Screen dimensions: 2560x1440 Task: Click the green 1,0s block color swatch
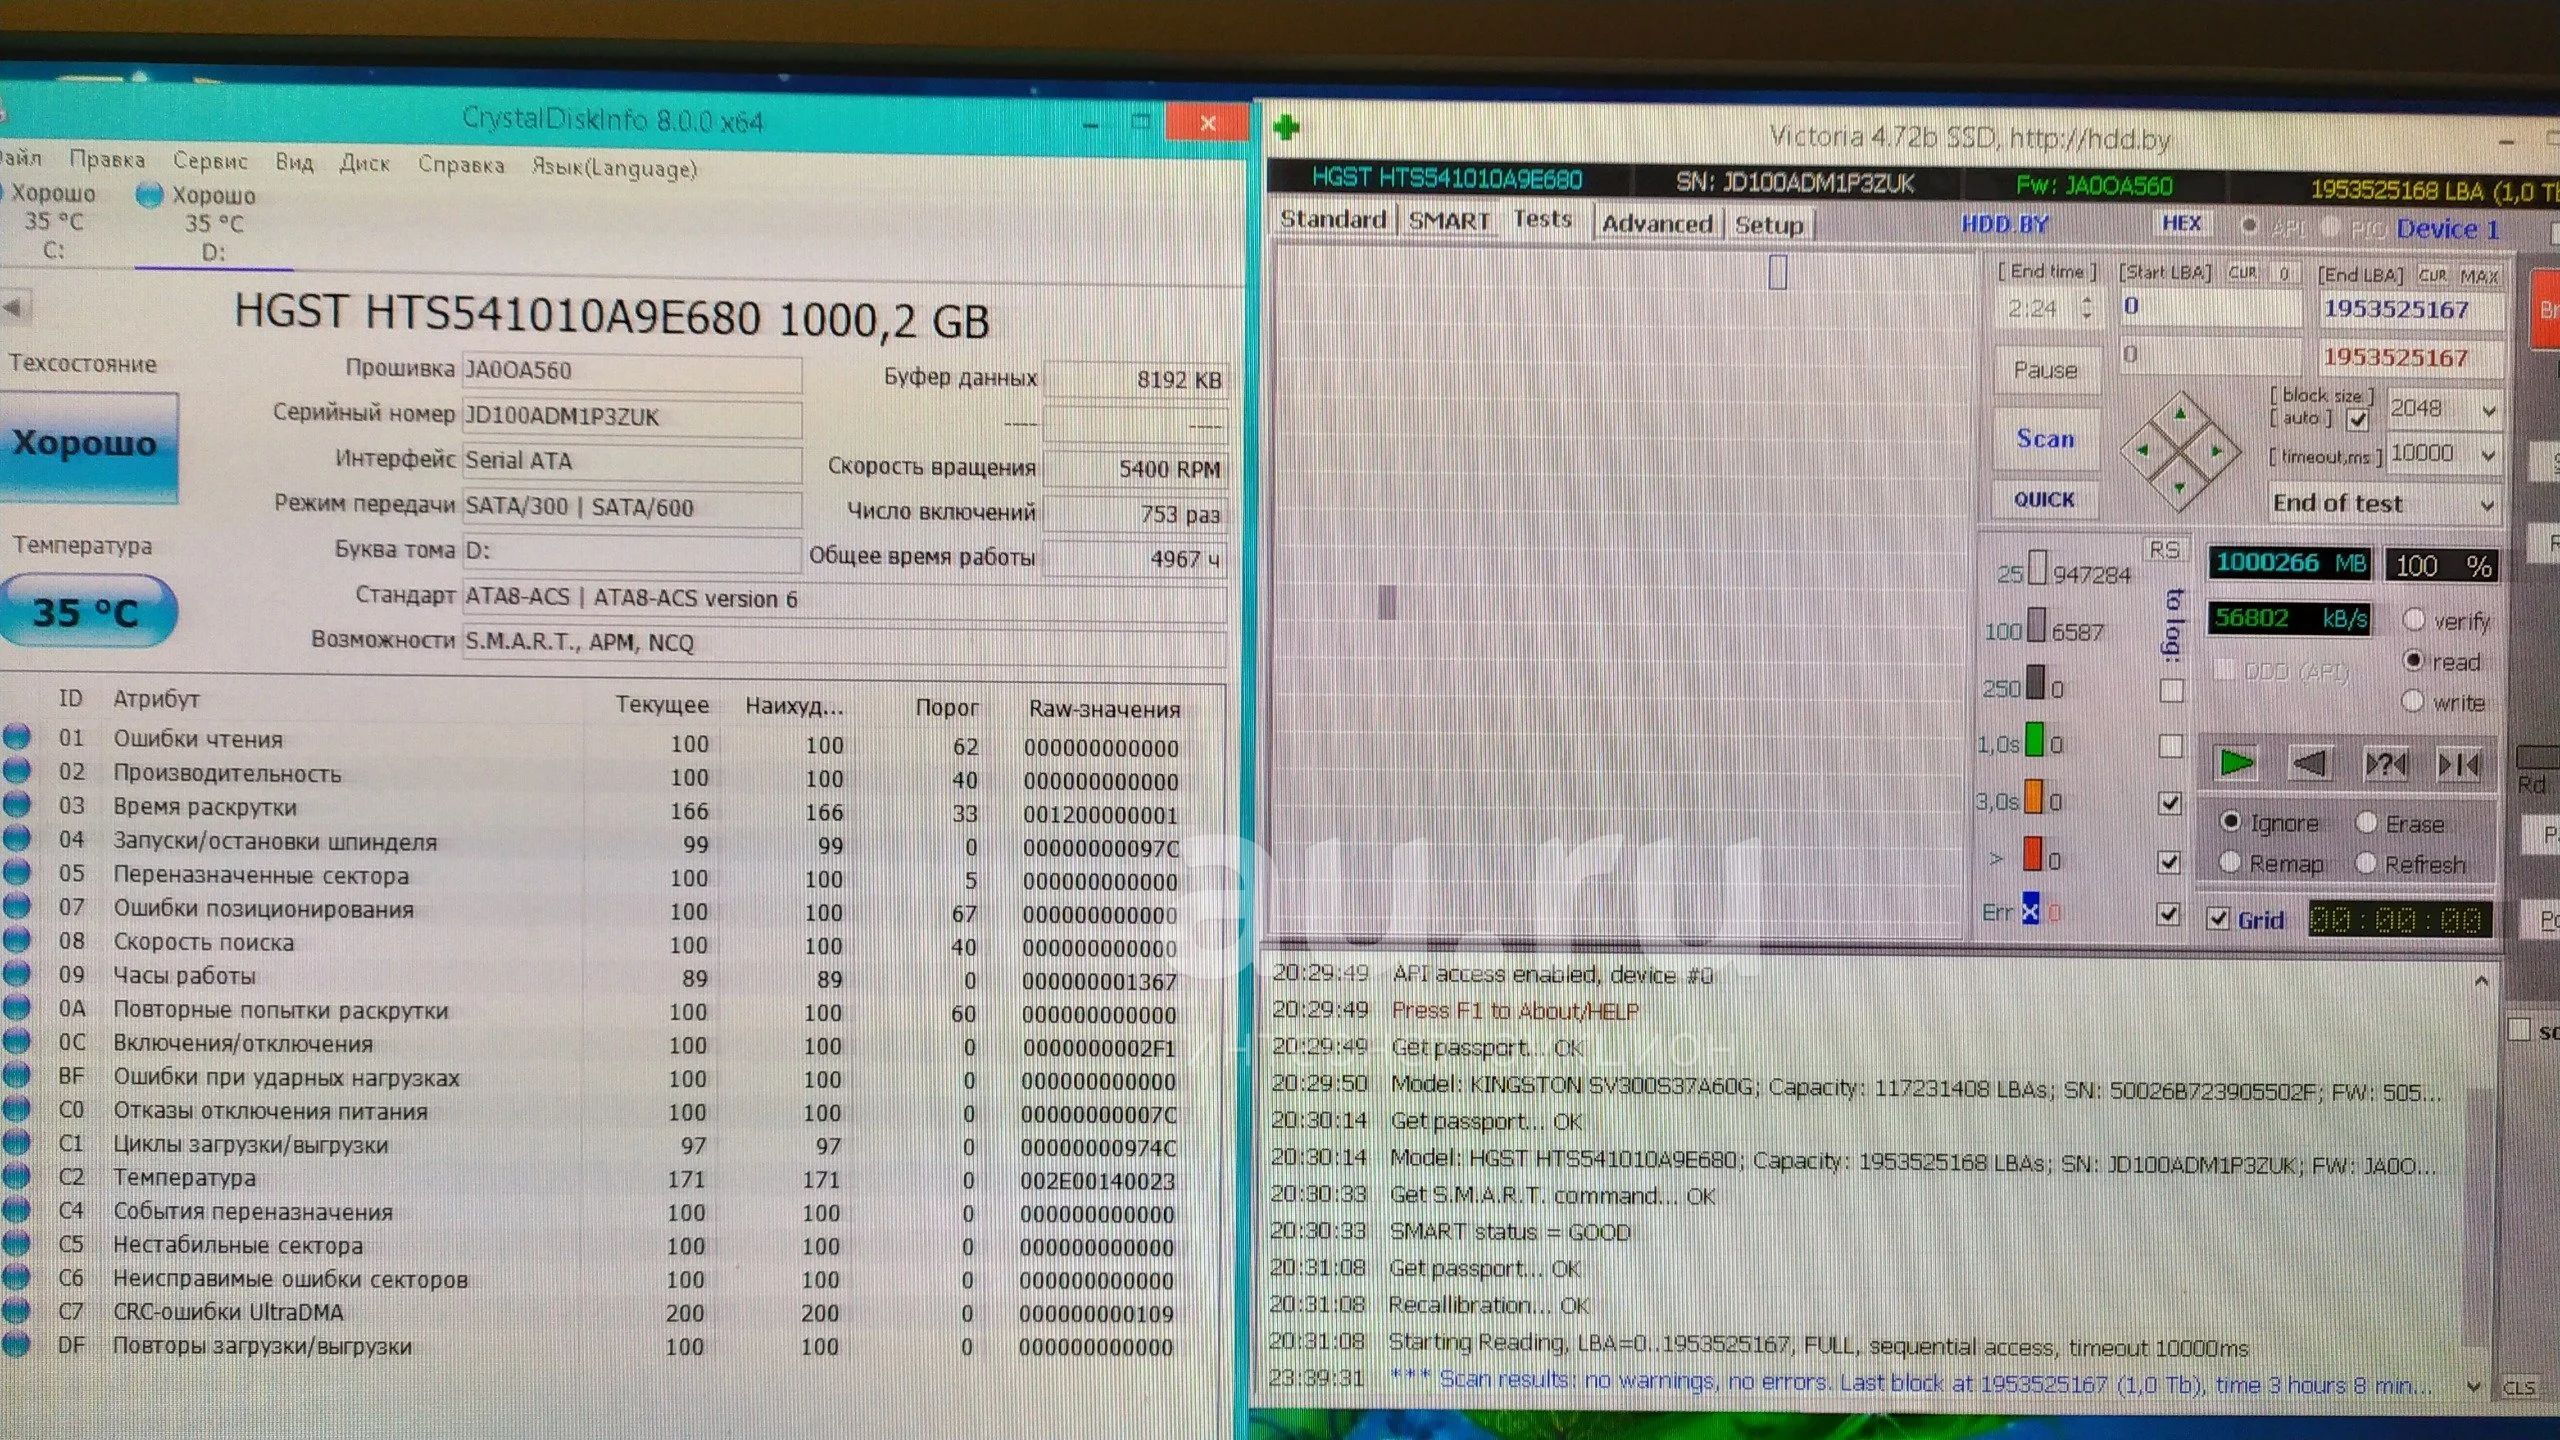pos(2034,741)
